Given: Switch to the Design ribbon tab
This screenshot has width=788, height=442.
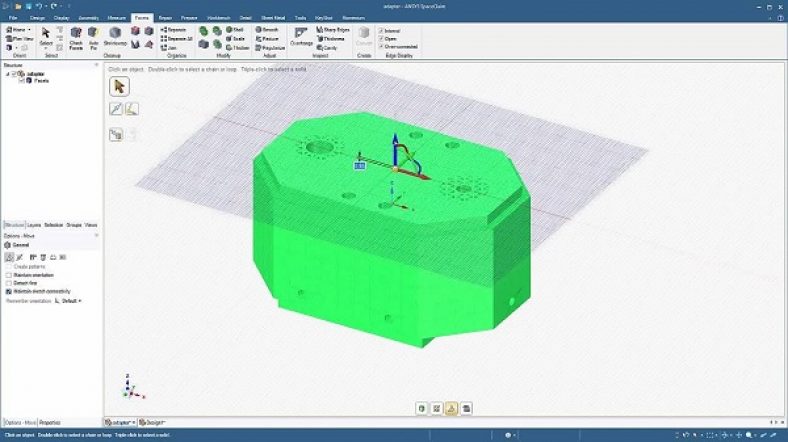Looking at the screenshot, I should pos(37,18).
